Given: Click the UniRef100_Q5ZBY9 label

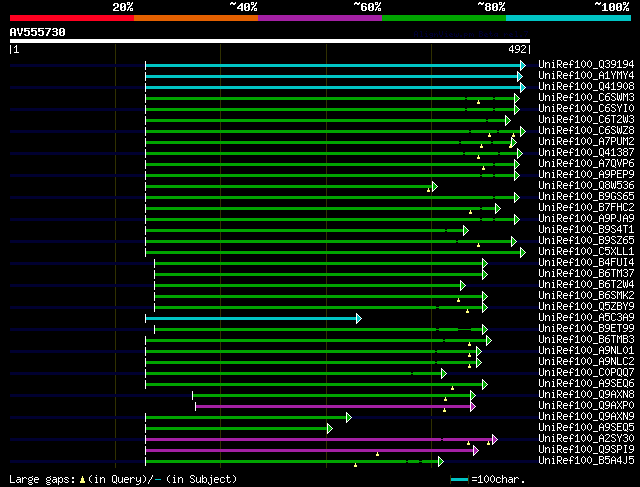Looking at the screenshot, I should pyautogui.click(x=586, y=307).
